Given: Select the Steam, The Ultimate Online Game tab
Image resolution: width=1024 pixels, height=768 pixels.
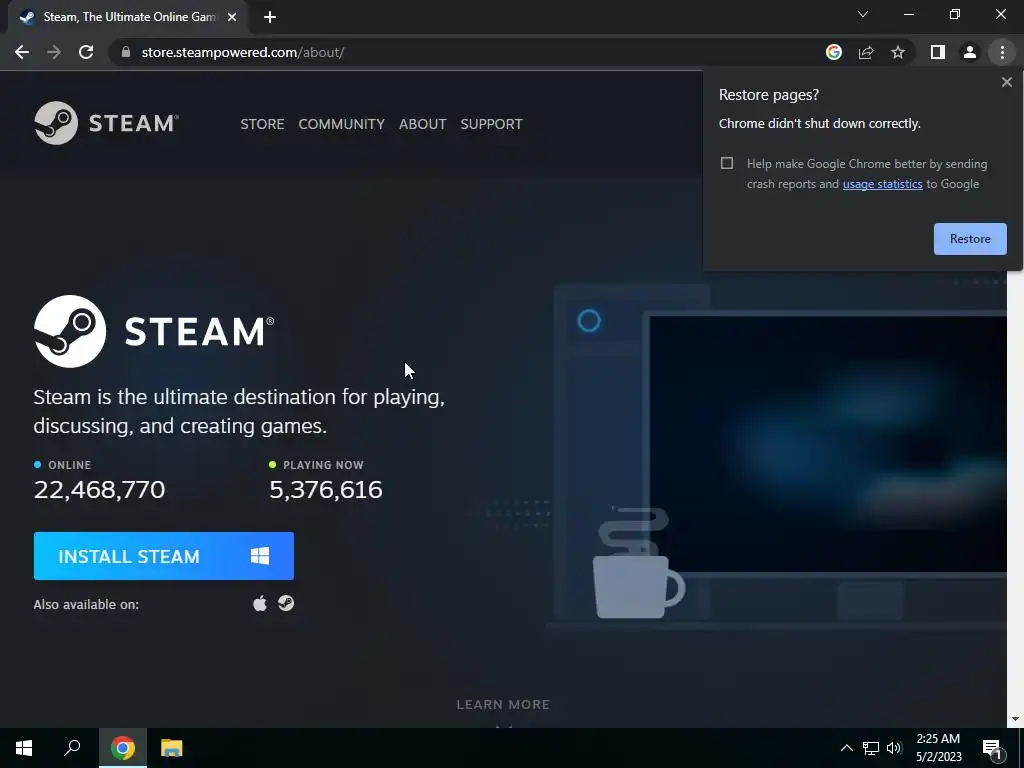Looking at the screenshot, I should click(128, 17).
